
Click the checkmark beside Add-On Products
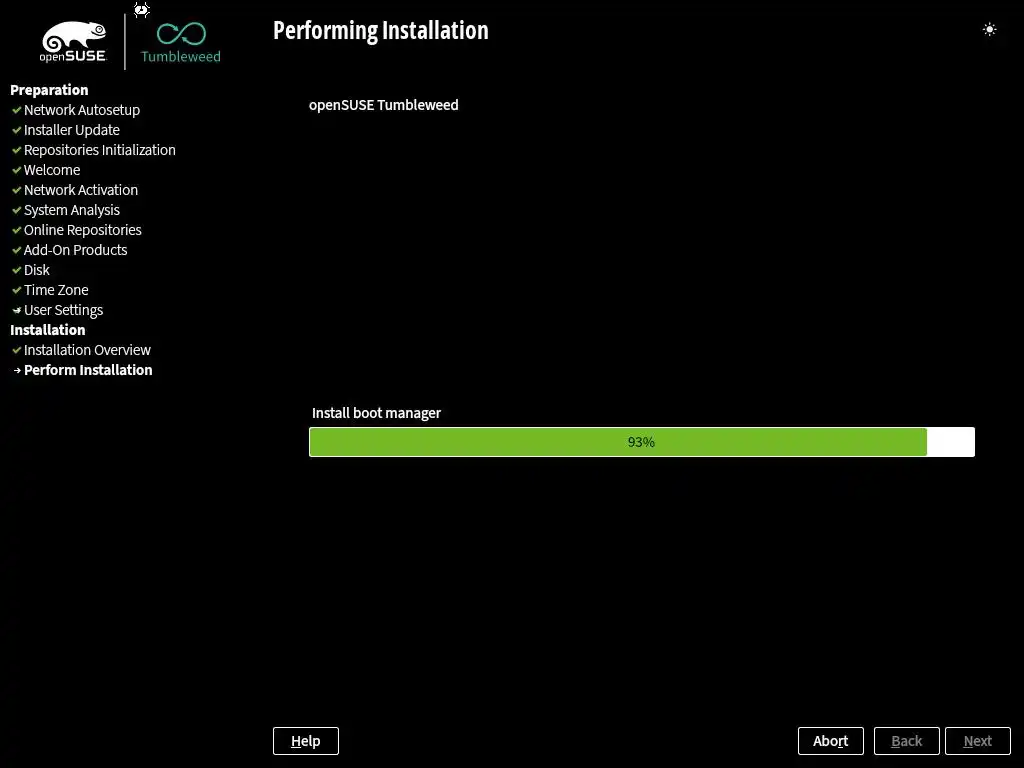[17, 250]
